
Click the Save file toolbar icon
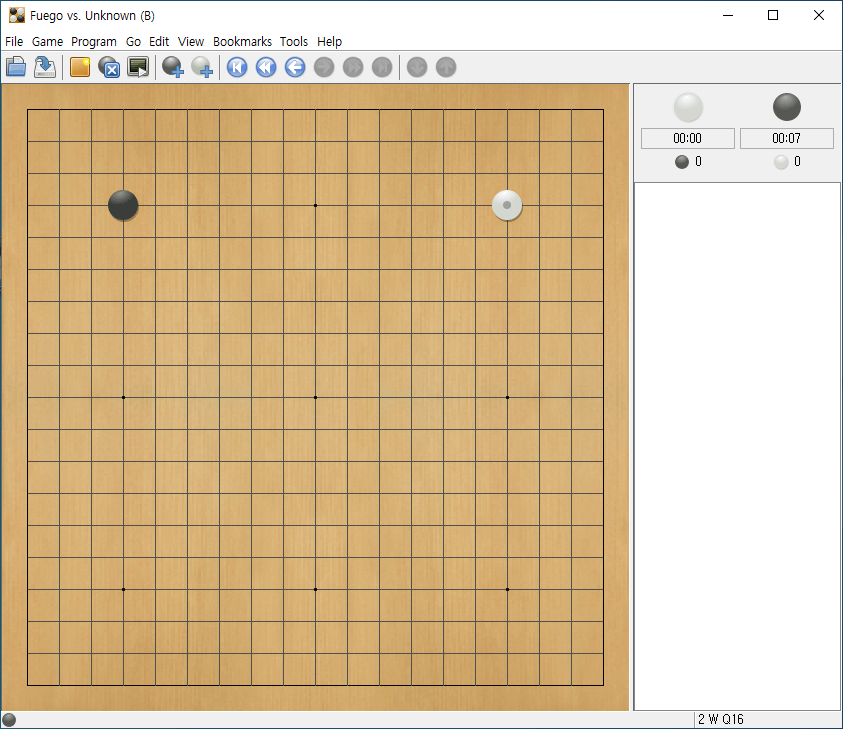pos(45,67)
